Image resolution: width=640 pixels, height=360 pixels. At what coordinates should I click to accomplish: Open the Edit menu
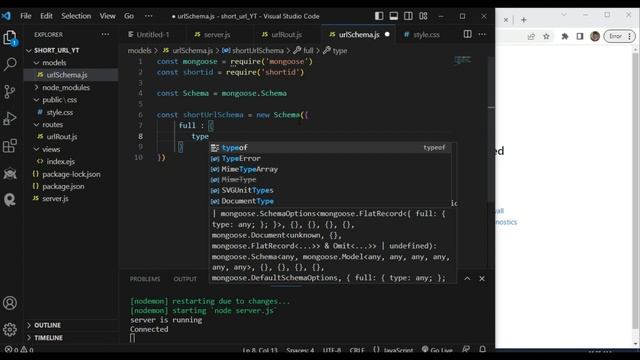click(x=46, y=16)
